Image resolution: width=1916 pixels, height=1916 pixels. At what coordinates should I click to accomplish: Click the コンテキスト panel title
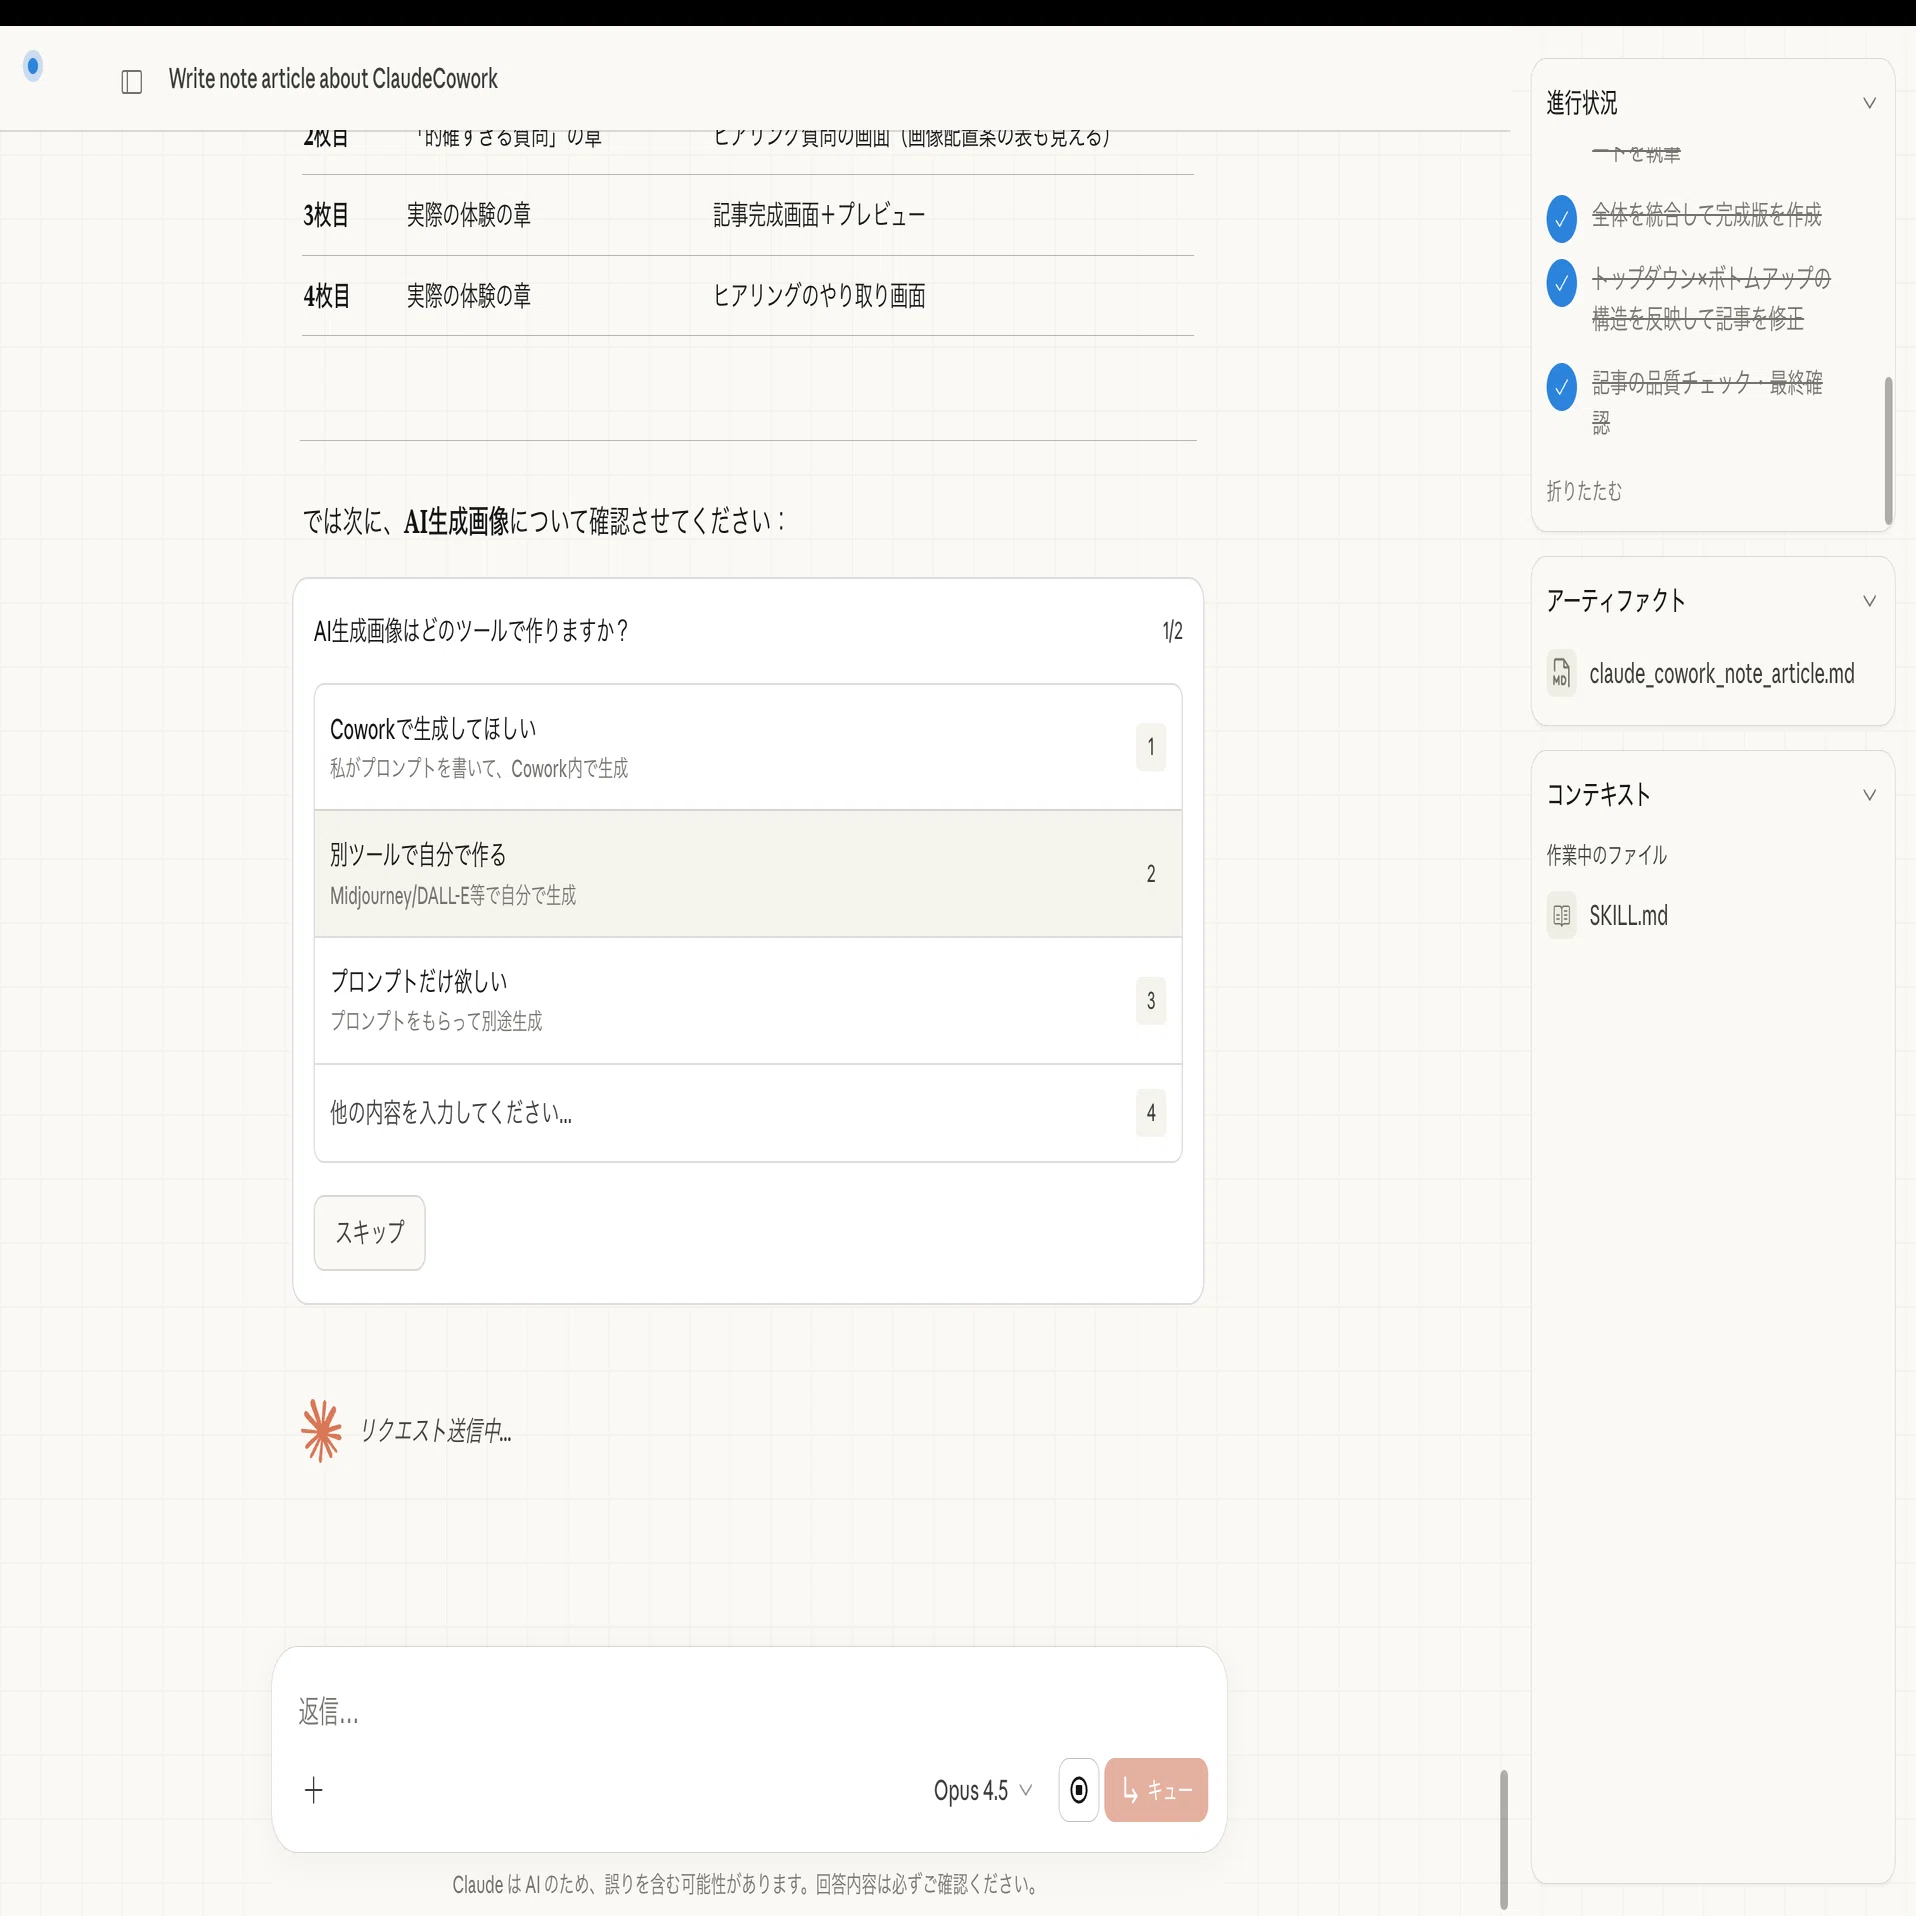point(1598,794)
